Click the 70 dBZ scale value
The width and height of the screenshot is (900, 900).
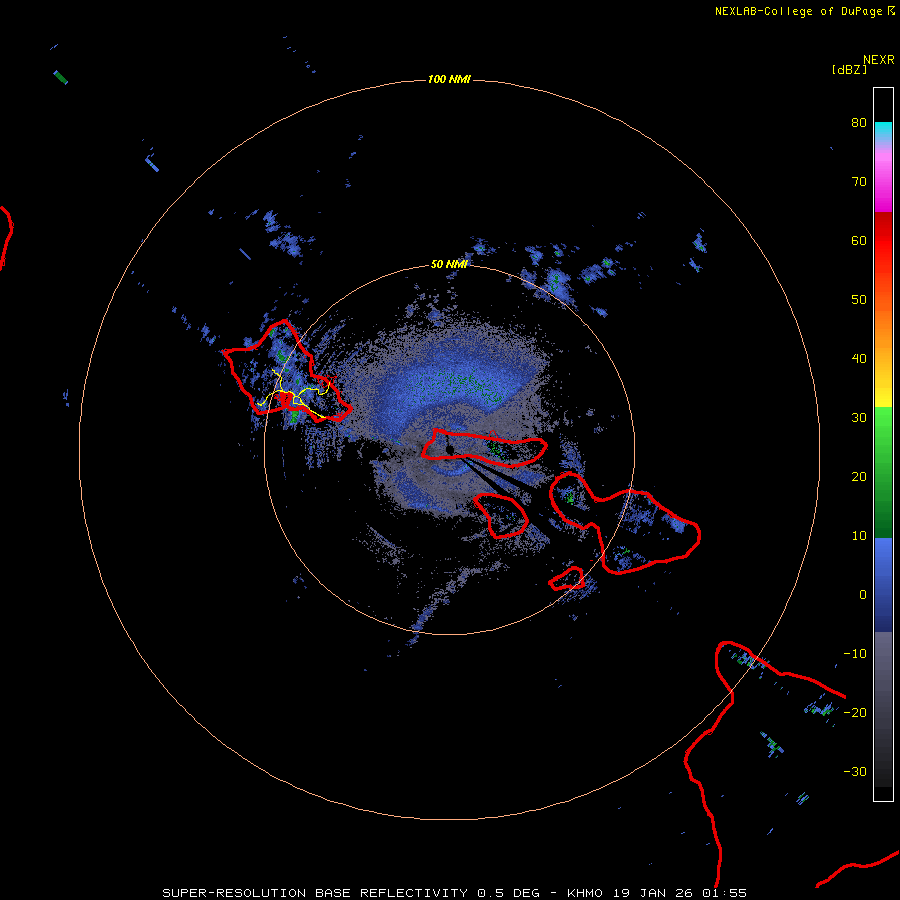(859, 181)
